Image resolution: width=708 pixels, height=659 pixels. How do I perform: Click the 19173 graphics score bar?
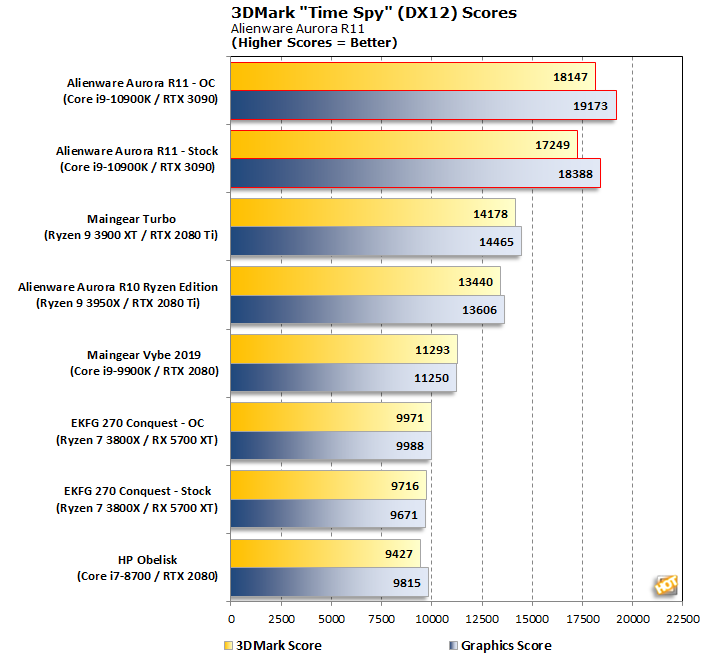(424, 105)
